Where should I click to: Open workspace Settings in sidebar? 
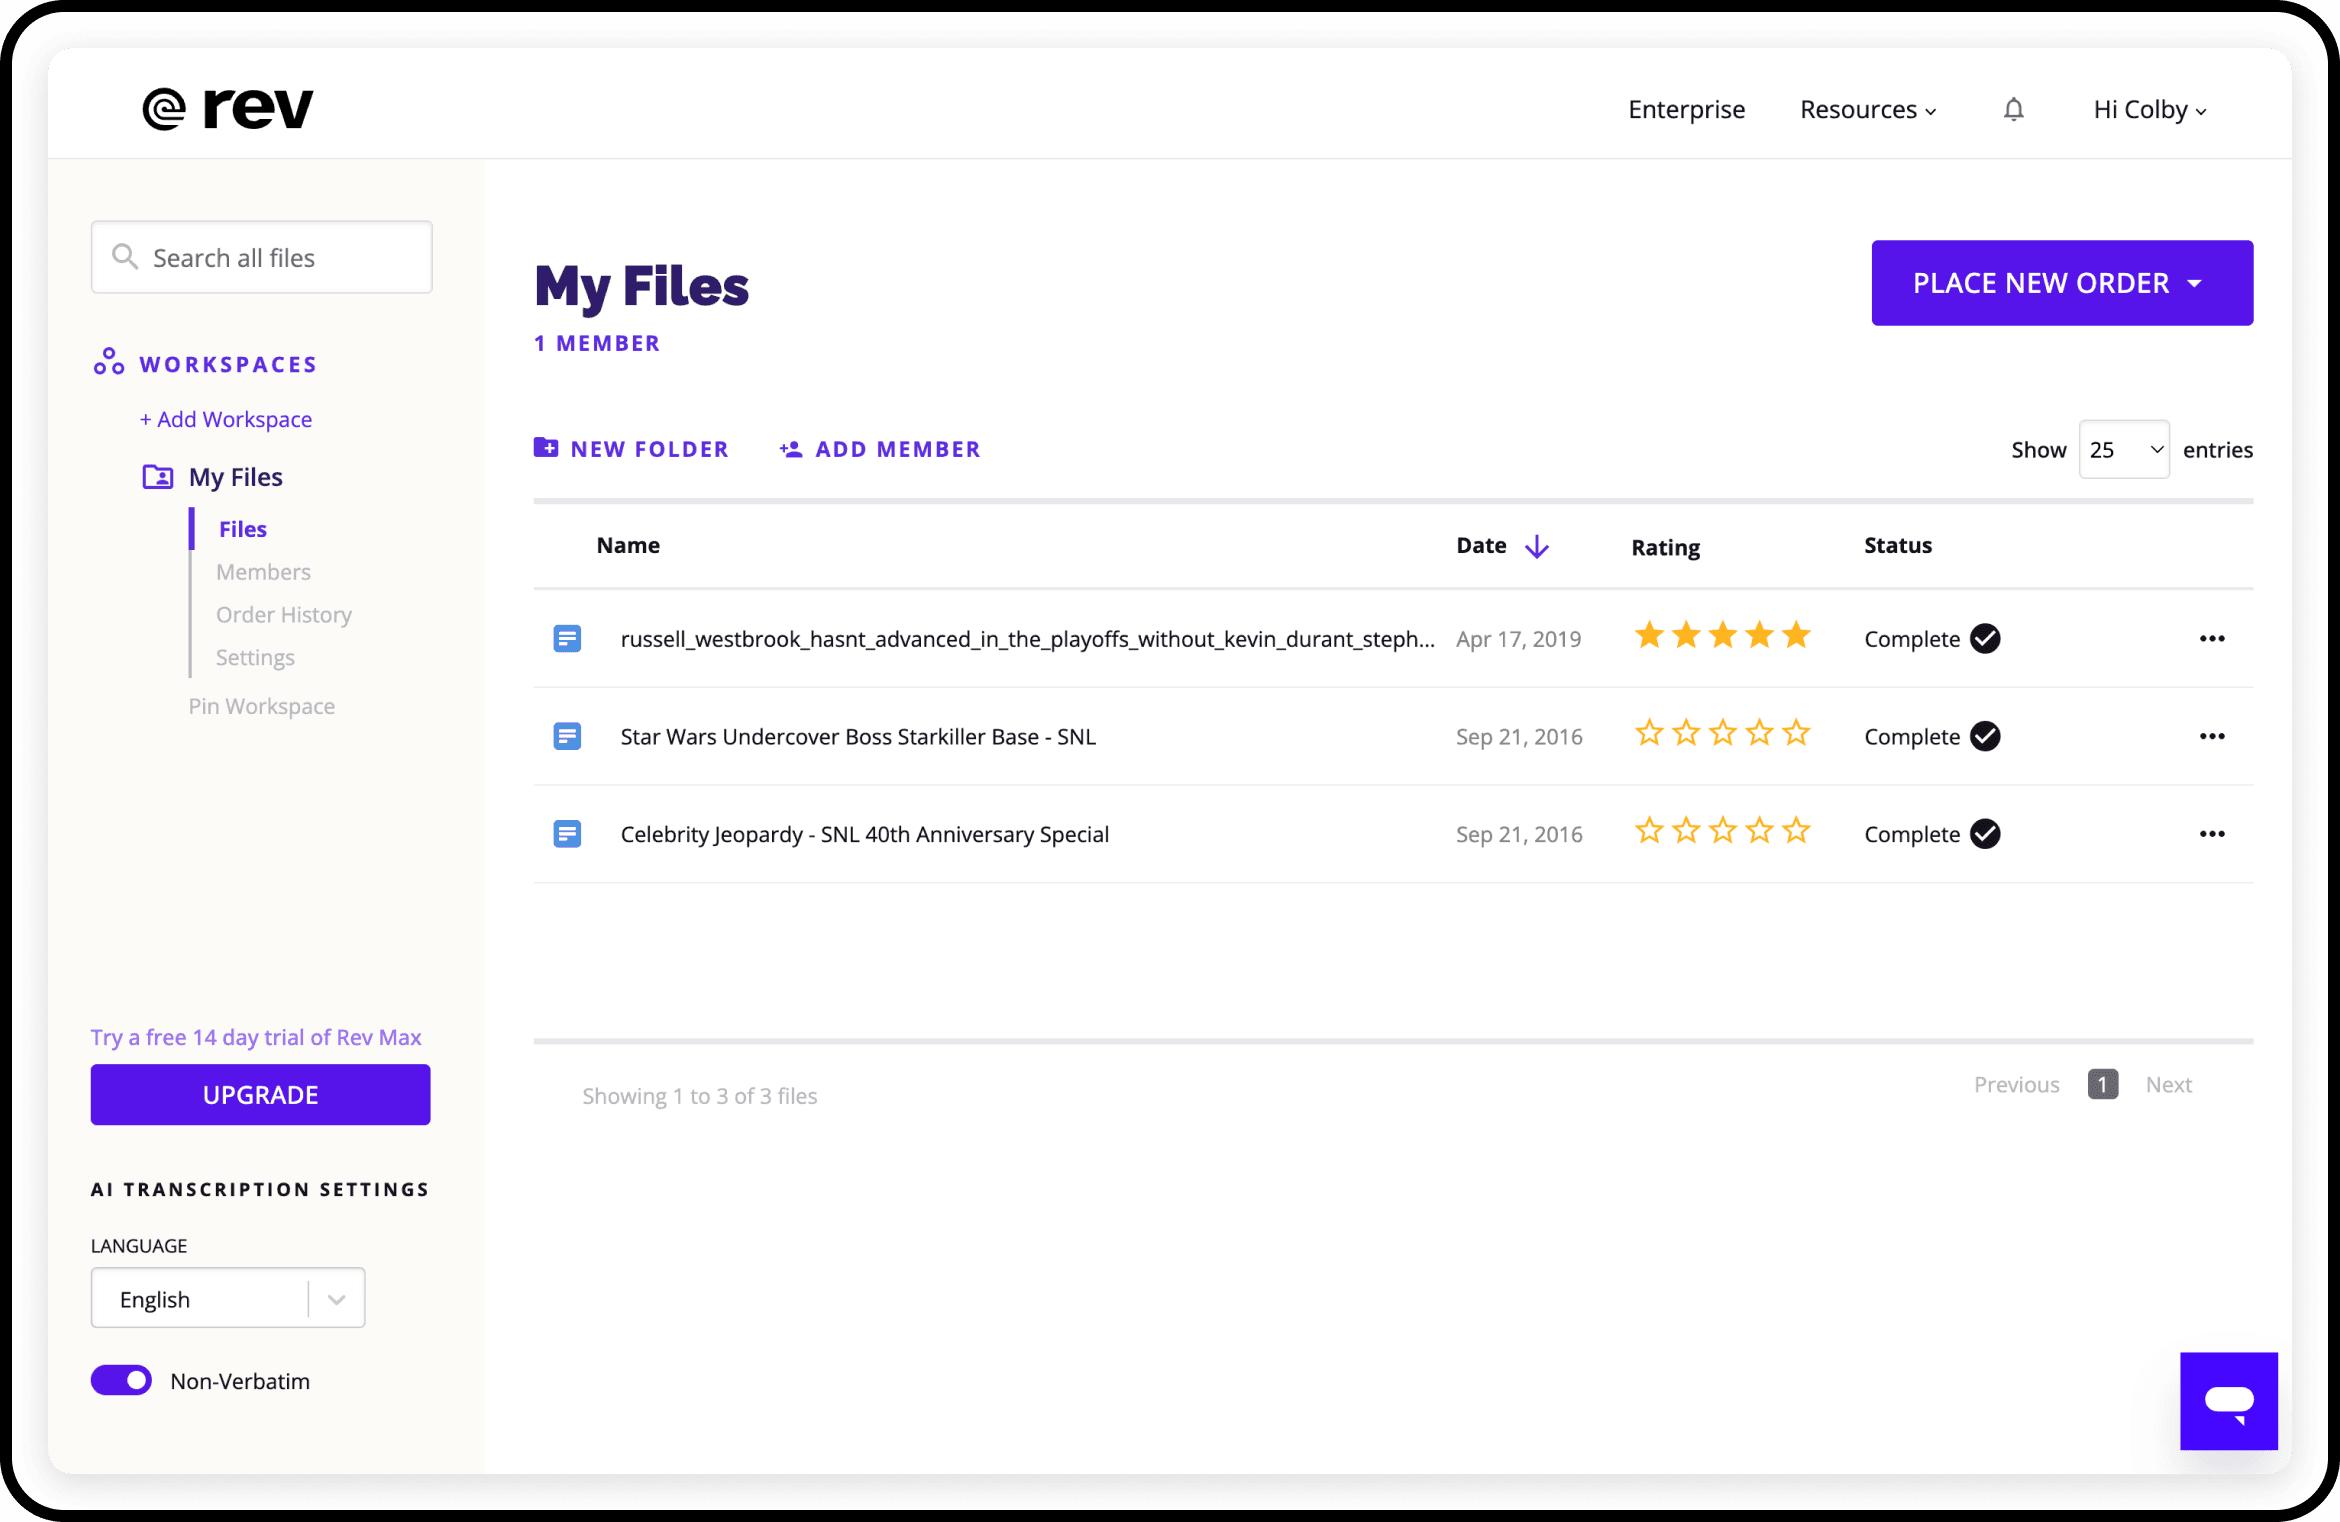pyautogui.click(x=255, y=658)
